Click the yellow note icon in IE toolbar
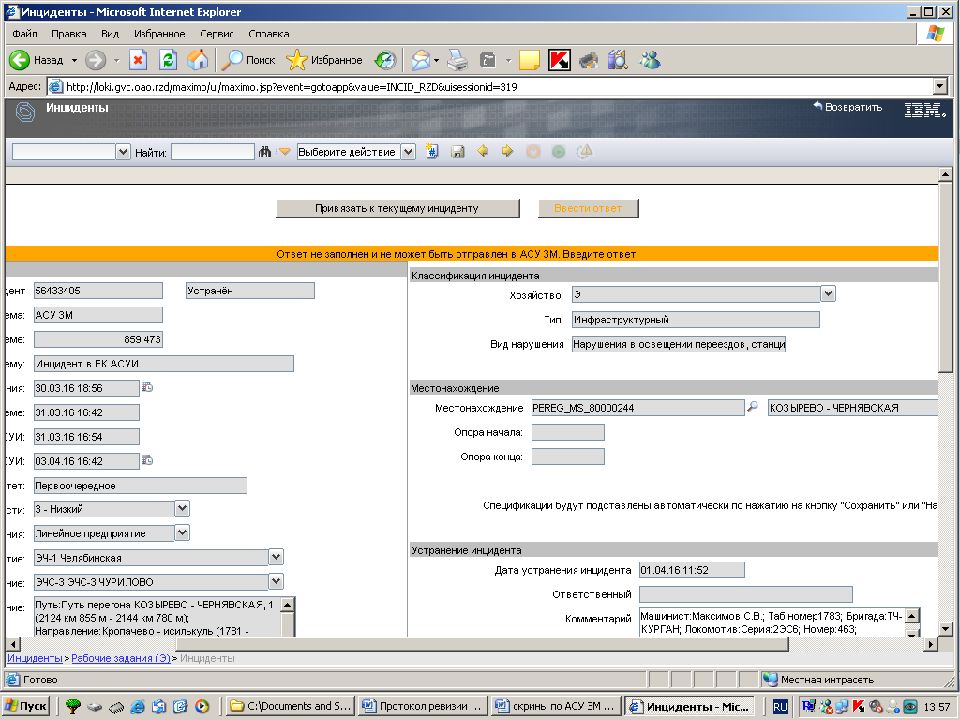960x720 pixels. pos(529,60)
